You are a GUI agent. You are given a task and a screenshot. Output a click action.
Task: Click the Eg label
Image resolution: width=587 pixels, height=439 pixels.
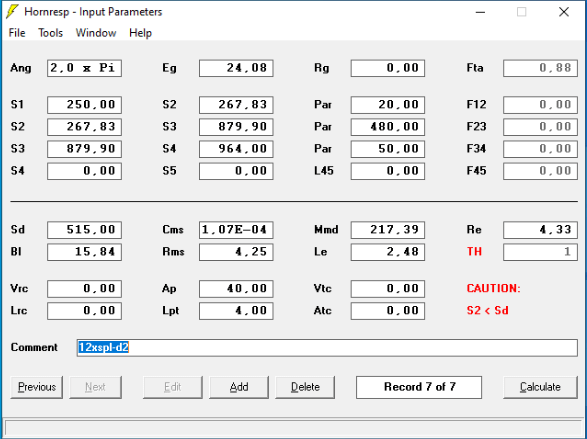tap(169, 68)
